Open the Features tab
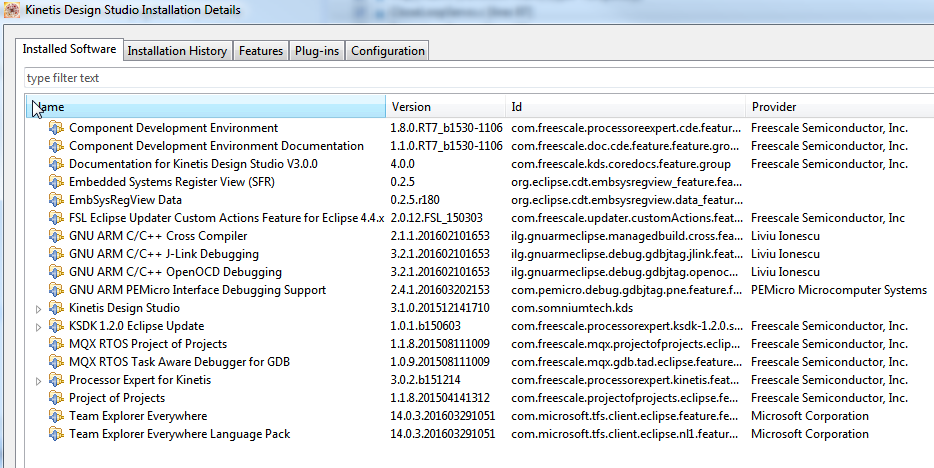 point(261,51)
